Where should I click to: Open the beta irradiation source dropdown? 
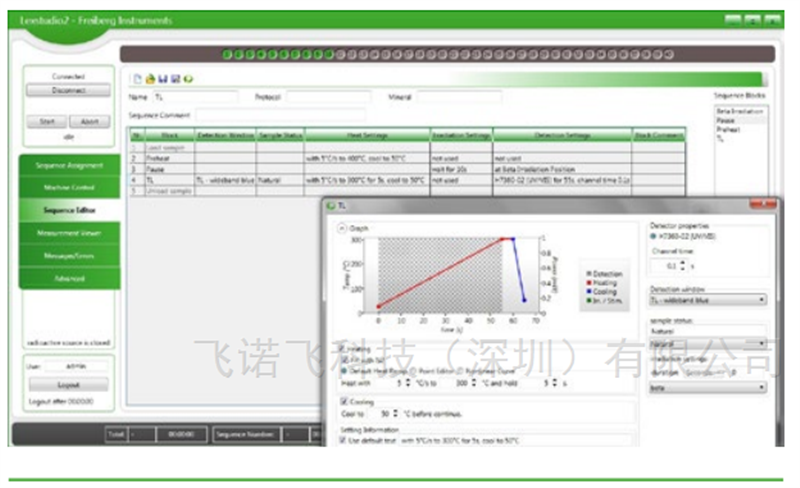707,387
